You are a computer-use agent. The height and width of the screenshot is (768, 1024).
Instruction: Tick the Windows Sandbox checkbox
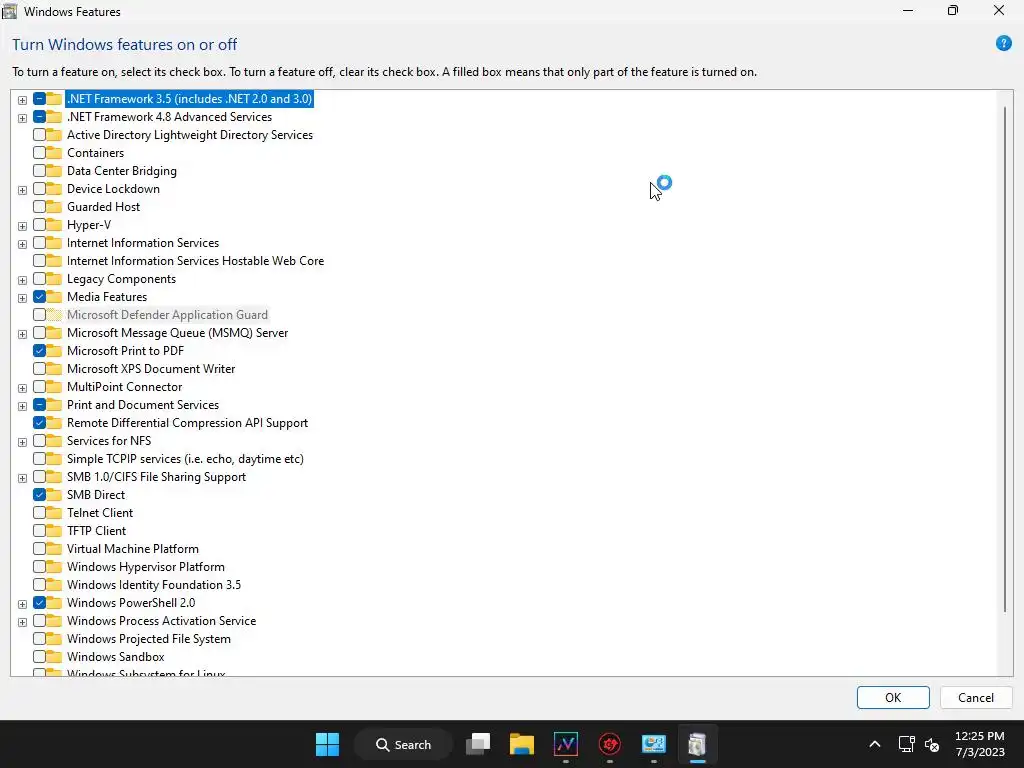(x=39, y=657)
